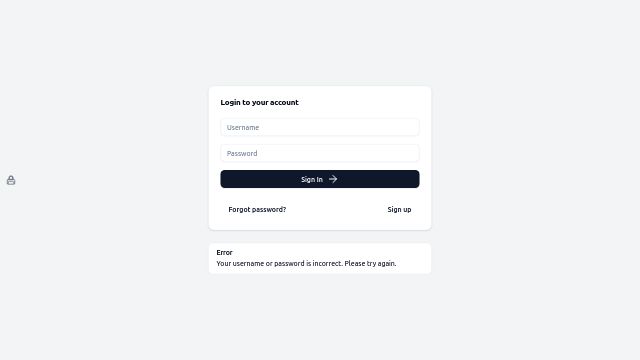The image size is (640, 360).
Task: Click the arrow icon inside Sign In button
Action: coord(333,179)
